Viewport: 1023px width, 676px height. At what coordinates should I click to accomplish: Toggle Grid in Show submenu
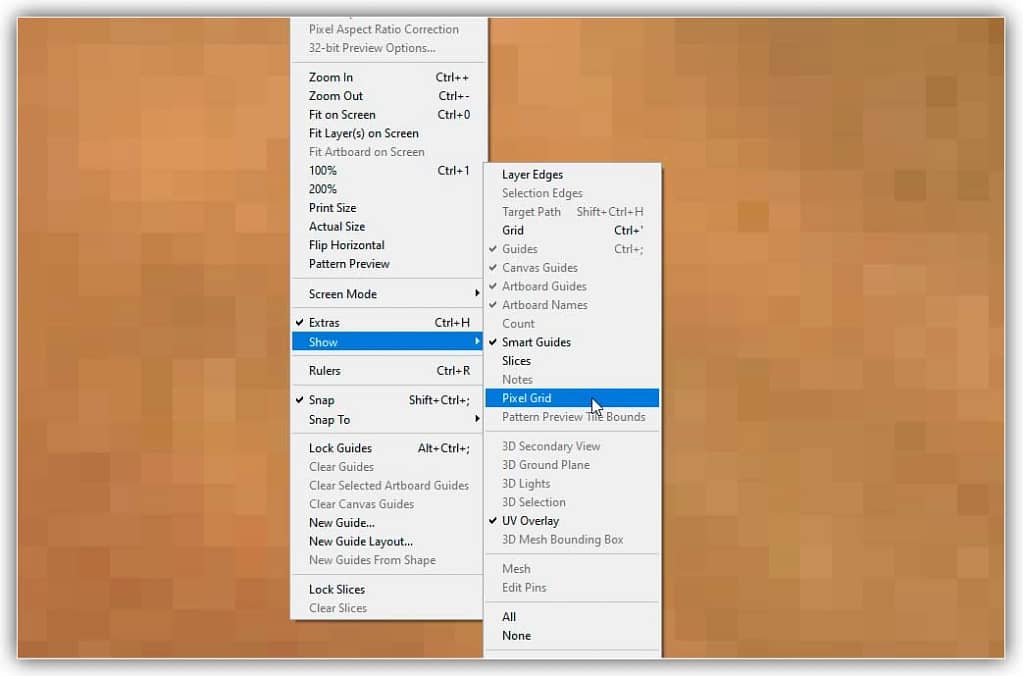click(x=513, y=230)
